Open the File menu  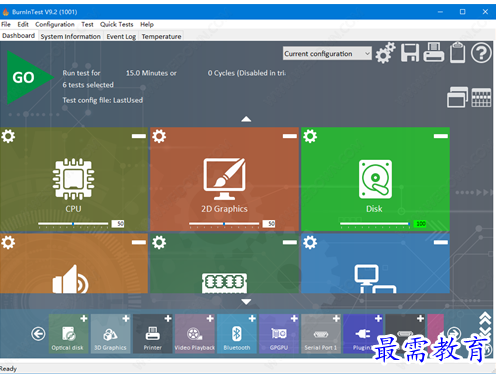click(6, 24)
